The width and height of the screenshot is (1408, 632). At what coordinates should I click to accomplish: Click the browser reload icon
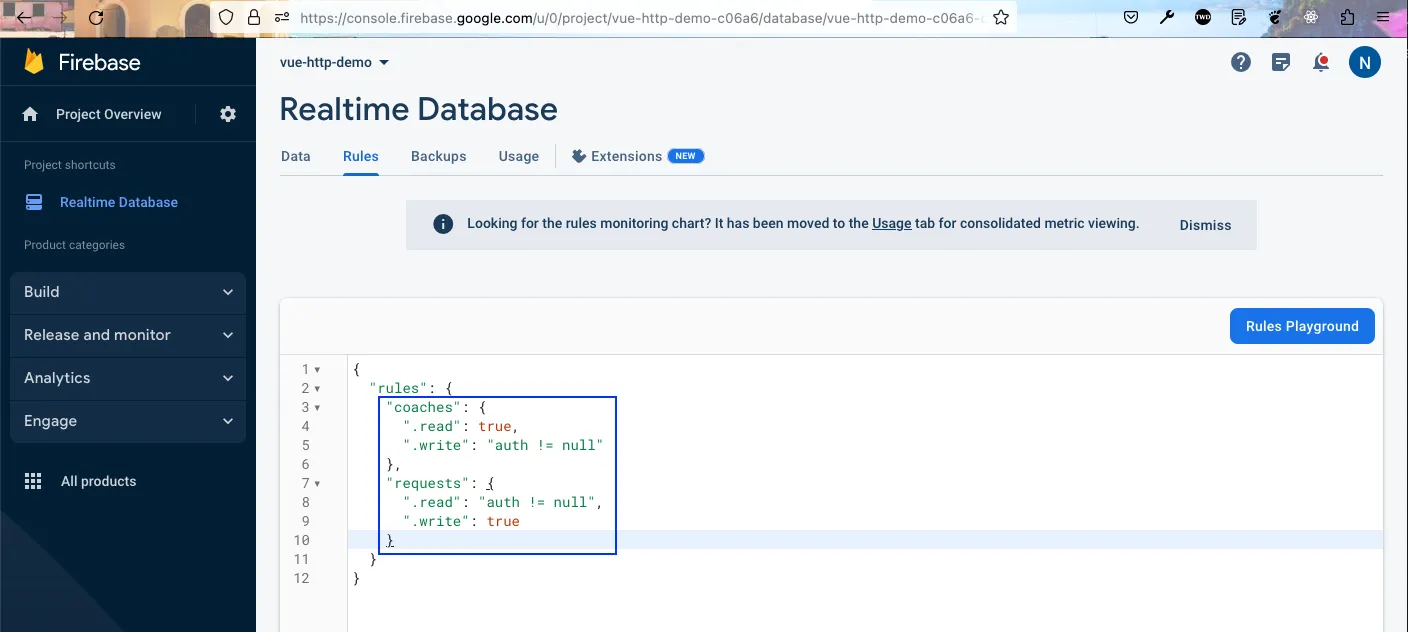[x=96, y=18]
